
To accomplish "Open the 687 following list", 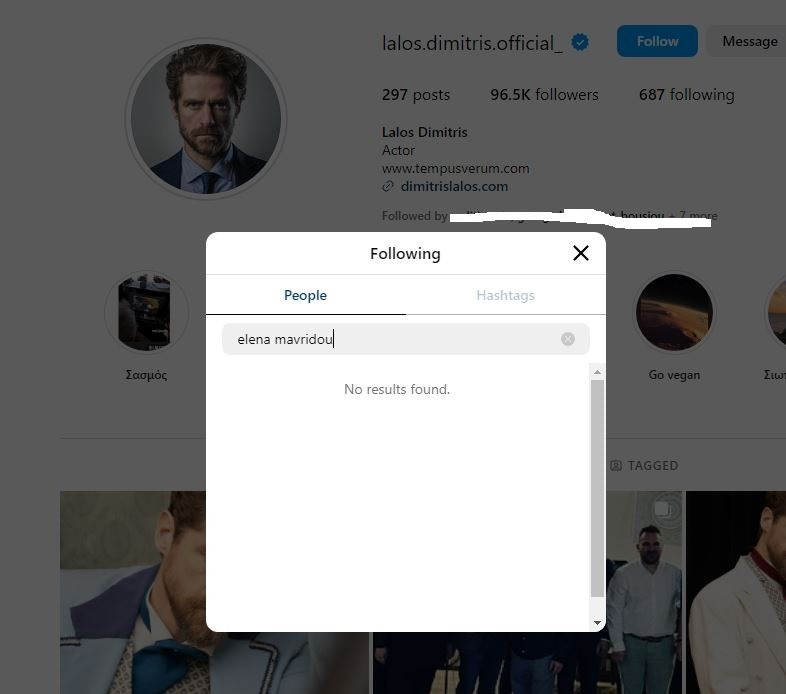I will pyautogui.click(x=686, y=95).
